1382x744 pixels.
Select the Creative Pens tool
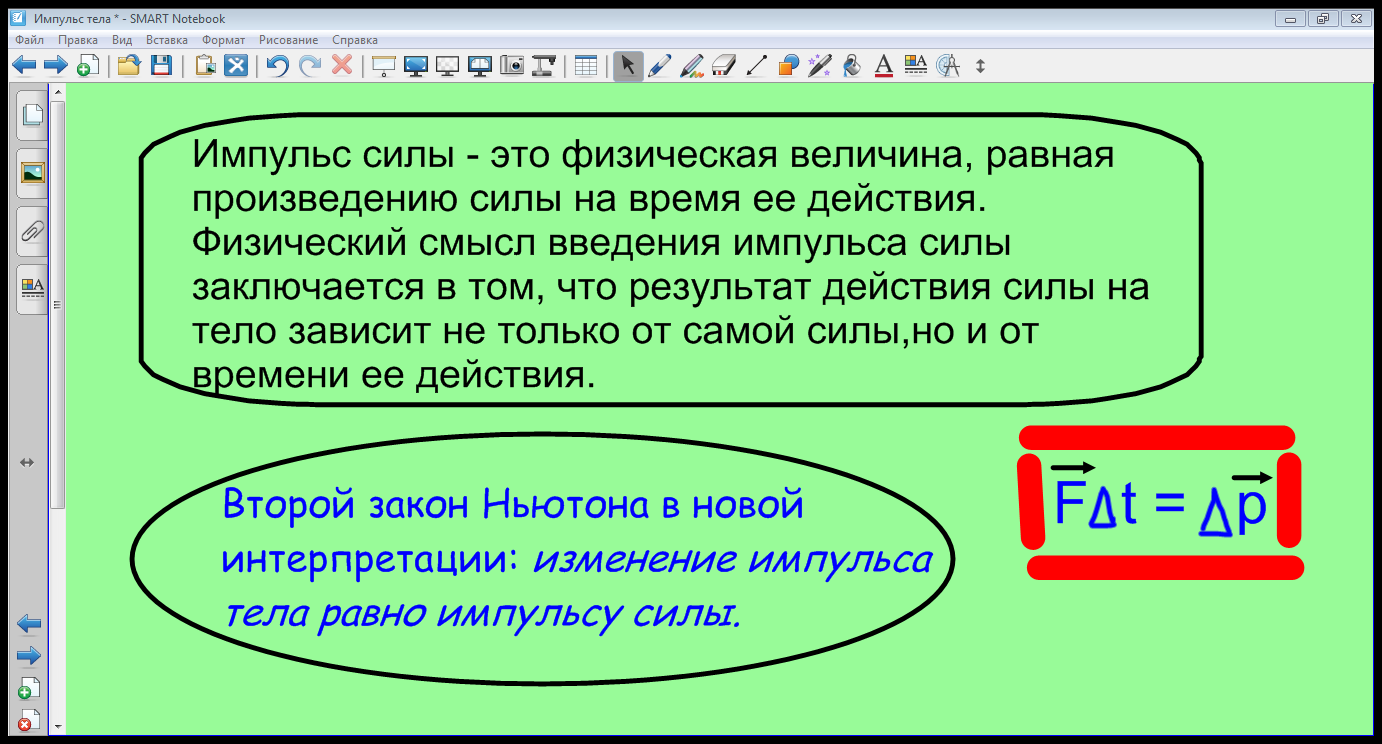[692, 66]
